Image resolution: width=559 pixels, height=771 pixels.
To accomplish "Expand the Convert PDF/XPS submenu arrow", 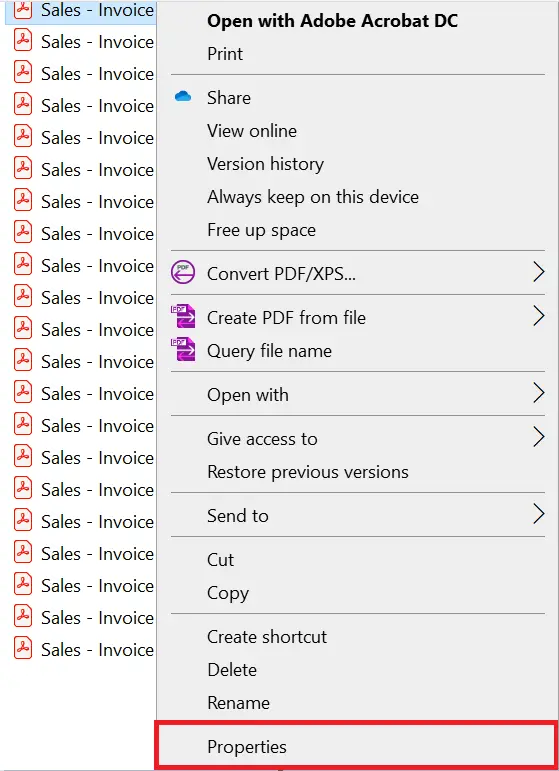I will 539,272.
